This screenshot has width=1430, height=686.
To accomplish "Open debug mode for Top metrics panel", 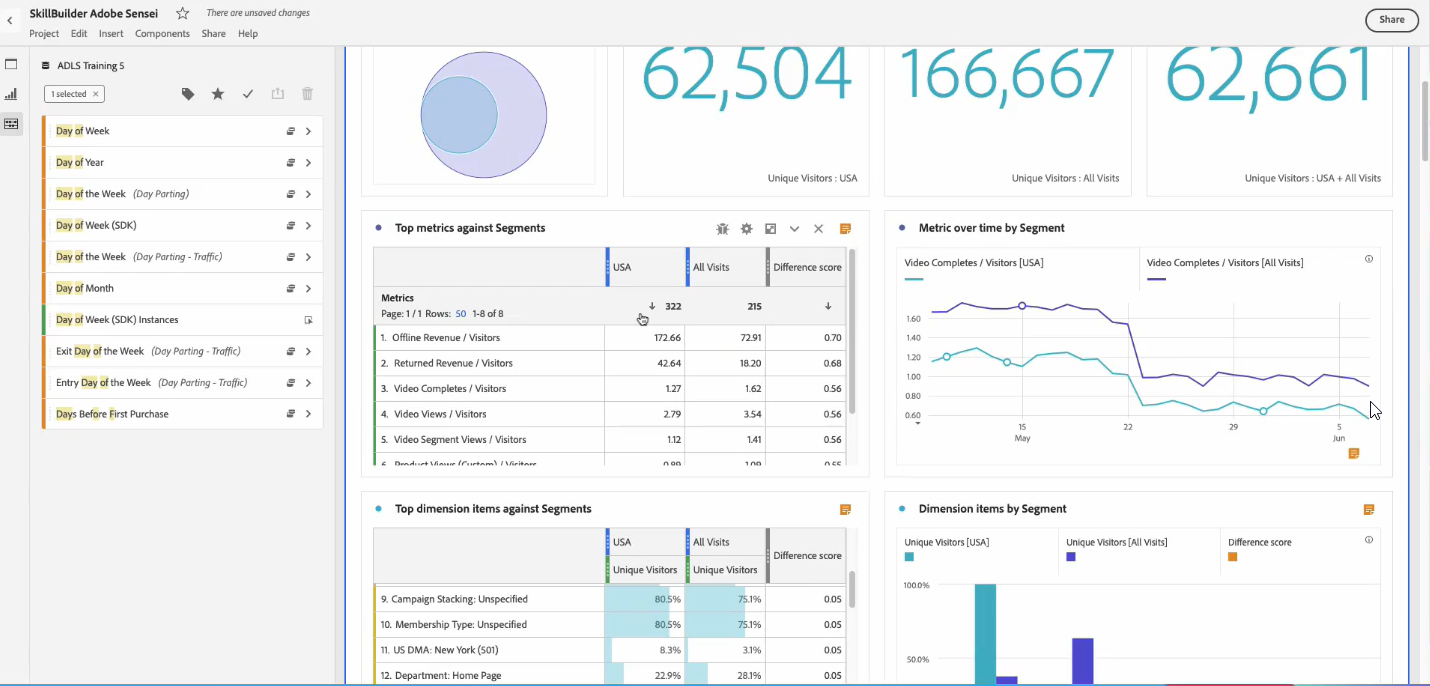I will coord(723,228).
